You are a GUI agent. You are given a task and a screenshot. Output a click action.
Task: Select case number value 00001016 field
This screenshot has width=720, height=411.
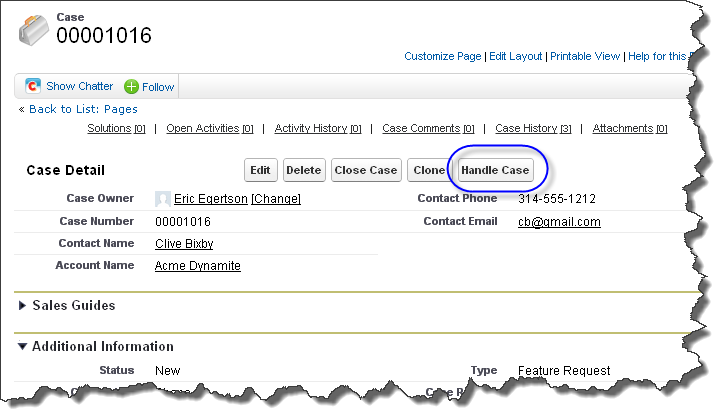point(183,222)
